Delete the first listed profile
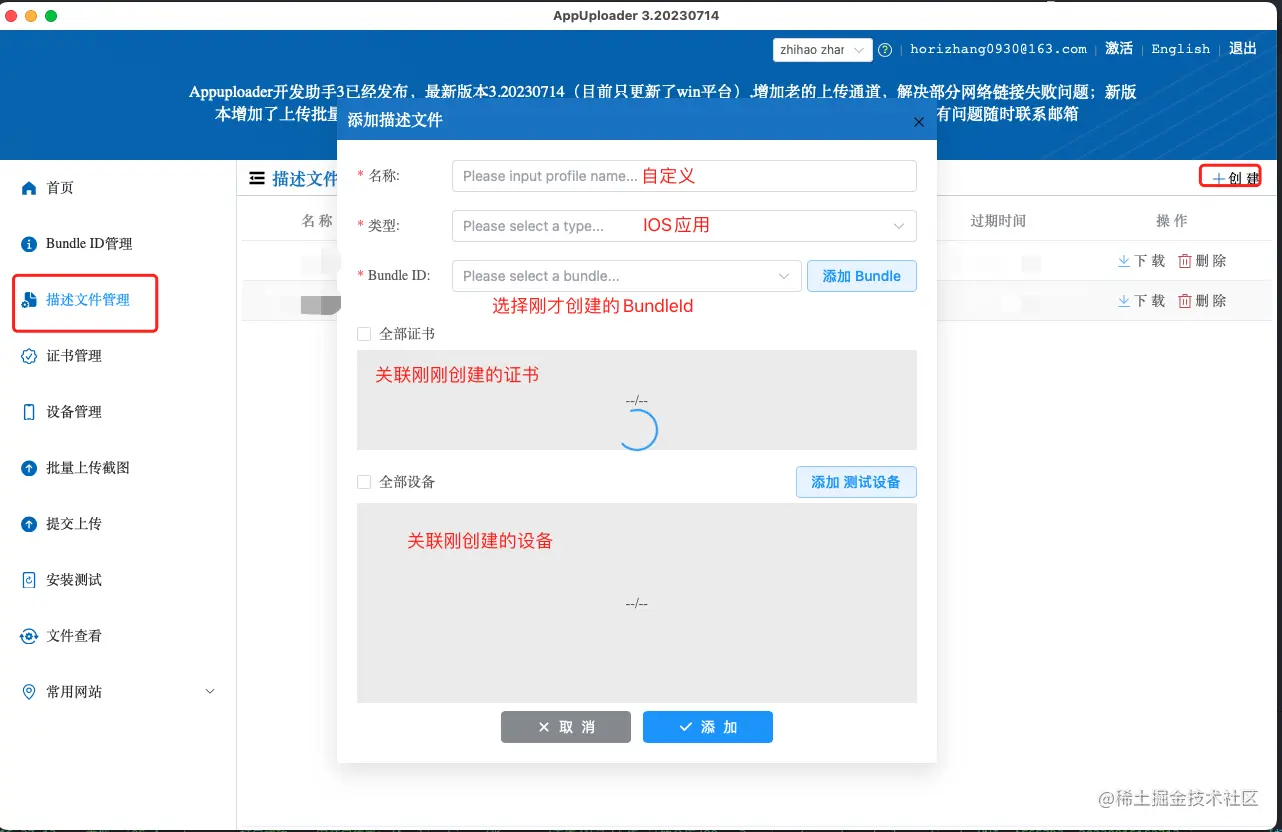 [1202, 261]
